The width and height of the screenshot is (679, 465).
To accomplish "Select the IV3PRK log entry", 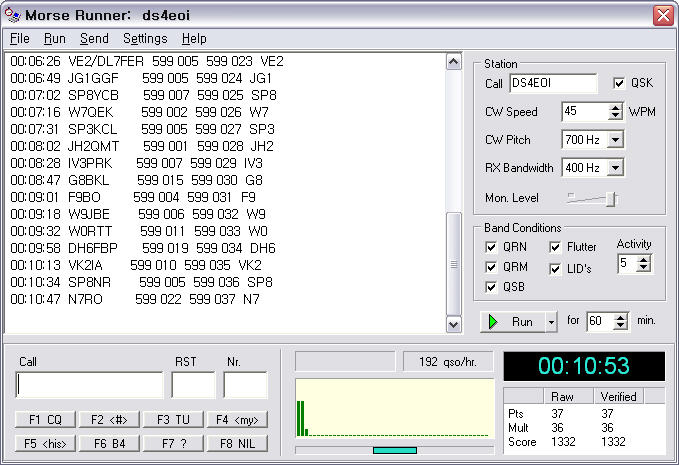I will tap(136, 163).
